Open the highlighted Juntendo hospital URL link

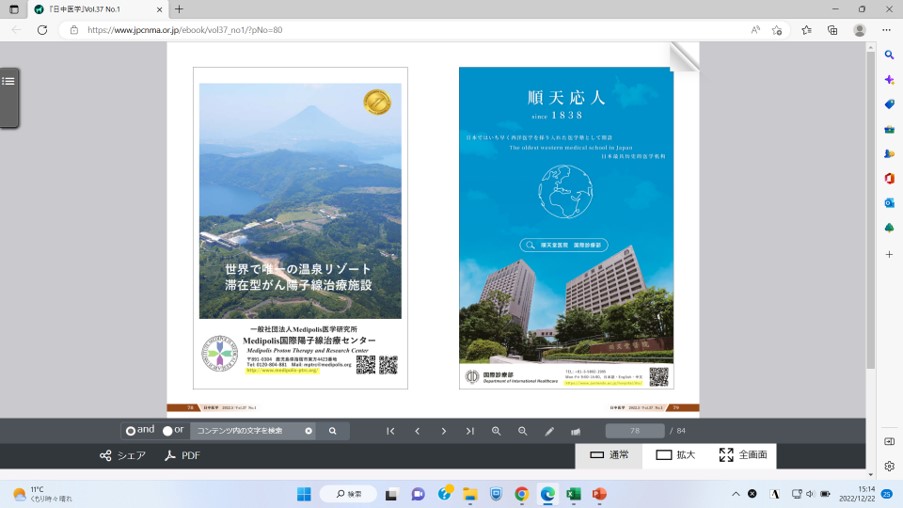[x=604, y=382]
